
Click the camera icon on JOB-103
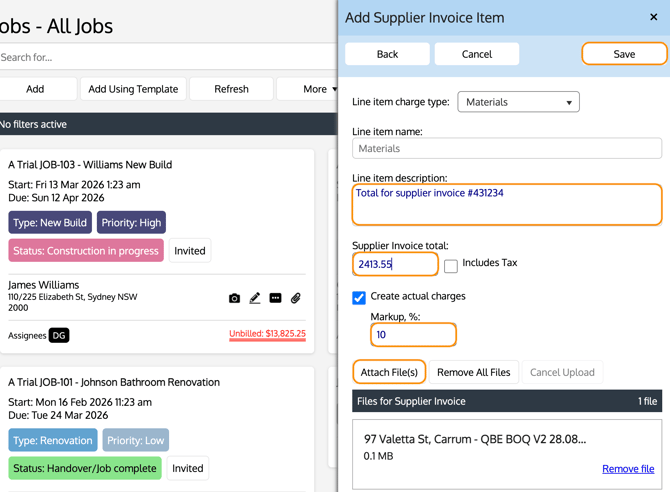[234, 298]
